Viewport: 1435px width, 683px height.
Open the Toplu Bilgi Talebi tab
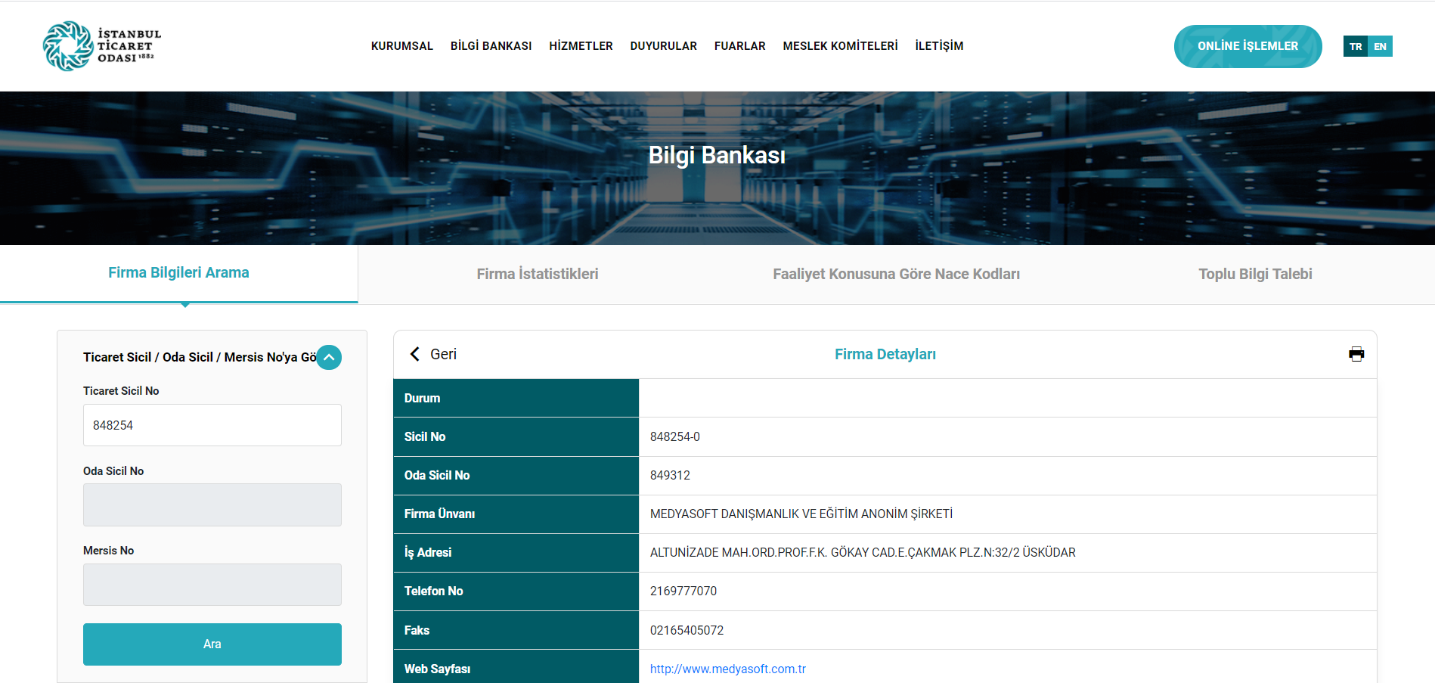(1255, 274)
